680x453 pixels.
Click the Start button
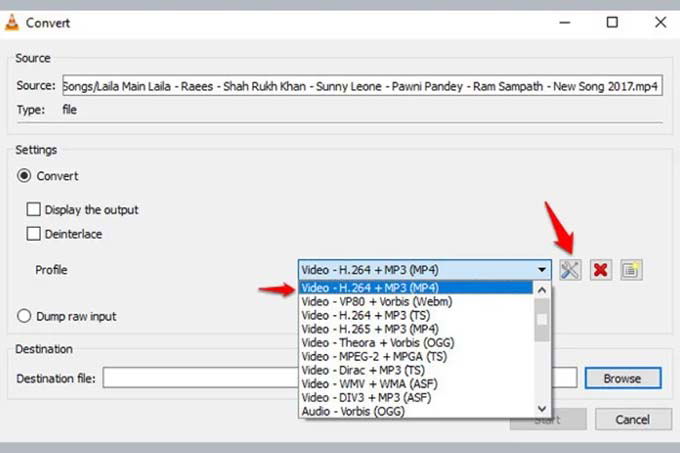point(548,419)
